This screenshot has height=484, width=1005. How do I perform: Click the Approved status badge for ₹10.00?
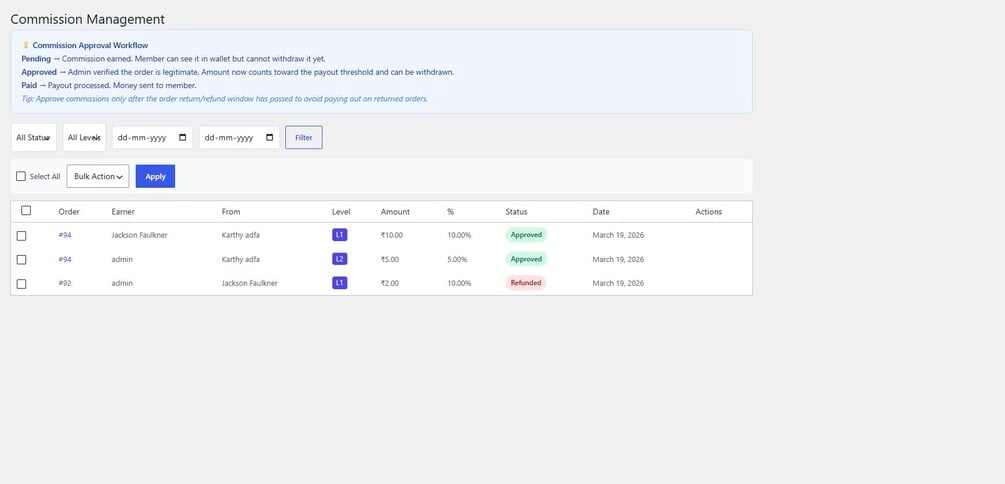click(526, 235)
